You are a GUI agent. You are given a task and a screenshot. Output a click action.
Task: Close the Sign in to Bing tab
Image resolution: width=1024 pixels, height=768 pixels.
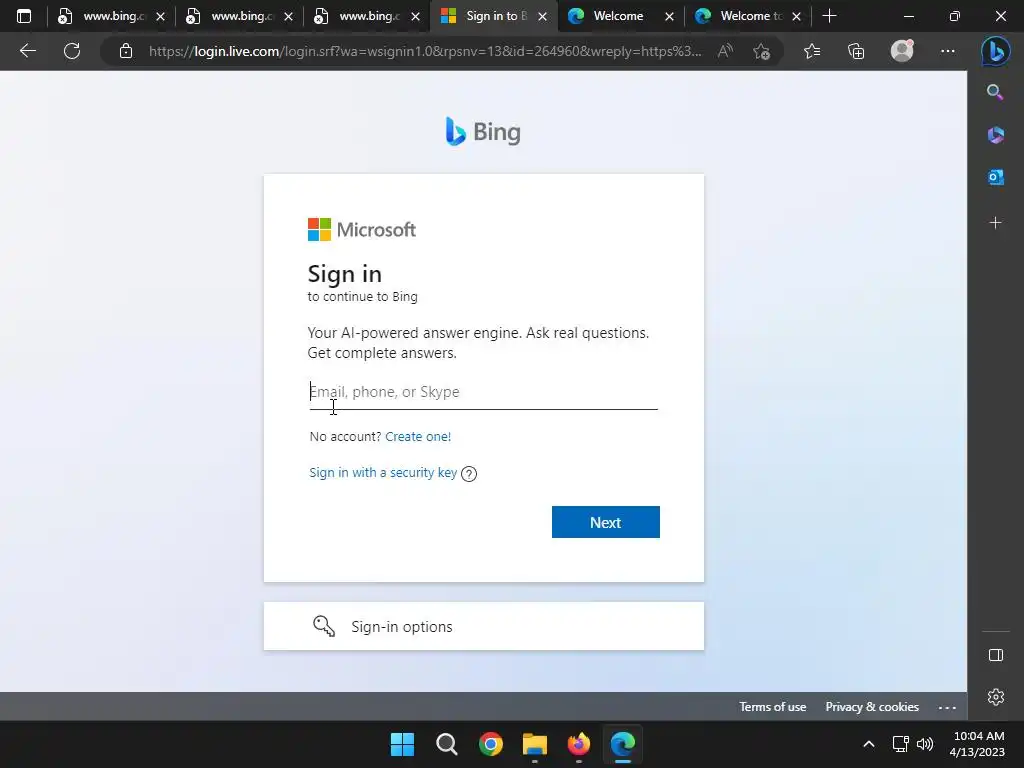pyautogui.click(x=542, y=16)
